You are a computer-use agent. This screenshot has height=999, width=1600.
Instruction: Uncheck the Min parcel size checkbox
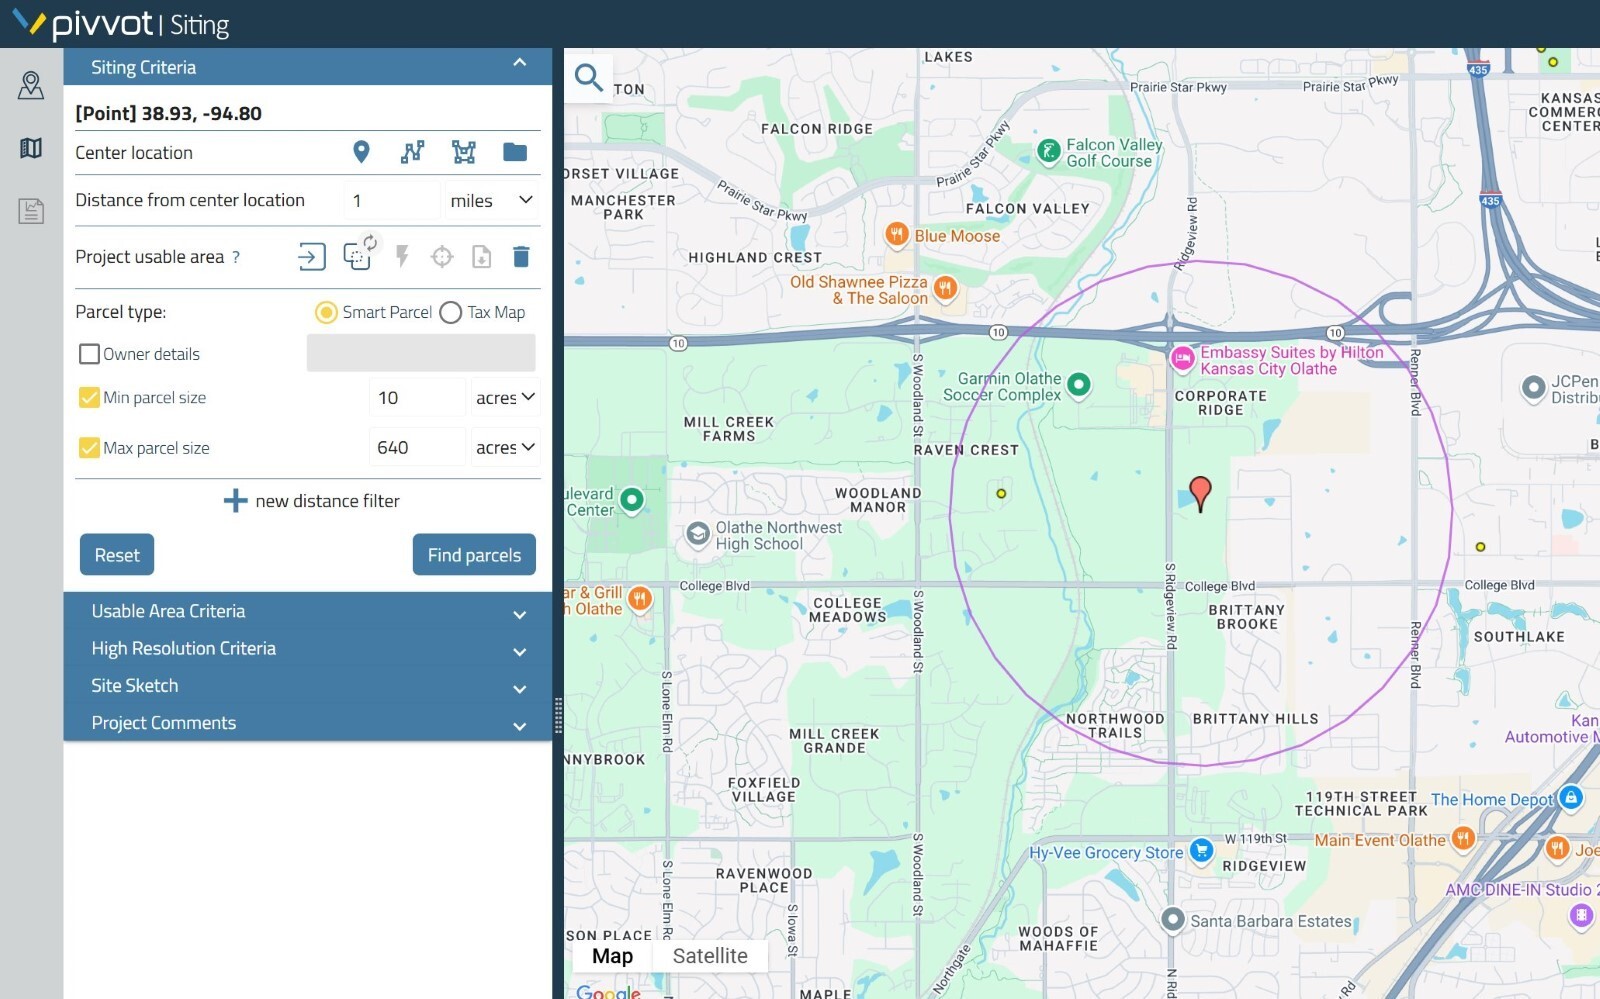coord(89,397)
